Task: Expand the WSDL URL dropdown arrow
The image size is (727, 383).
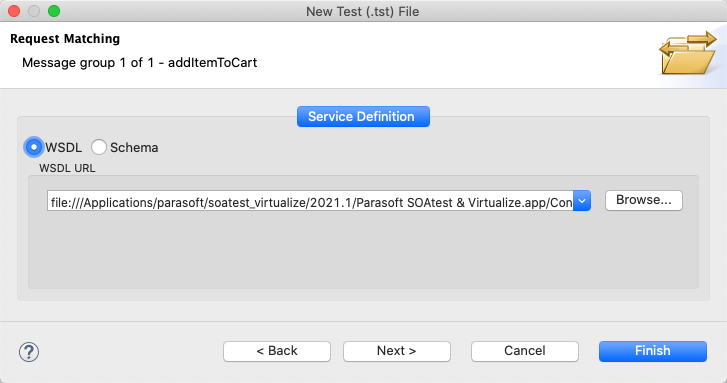Action: 582,201
